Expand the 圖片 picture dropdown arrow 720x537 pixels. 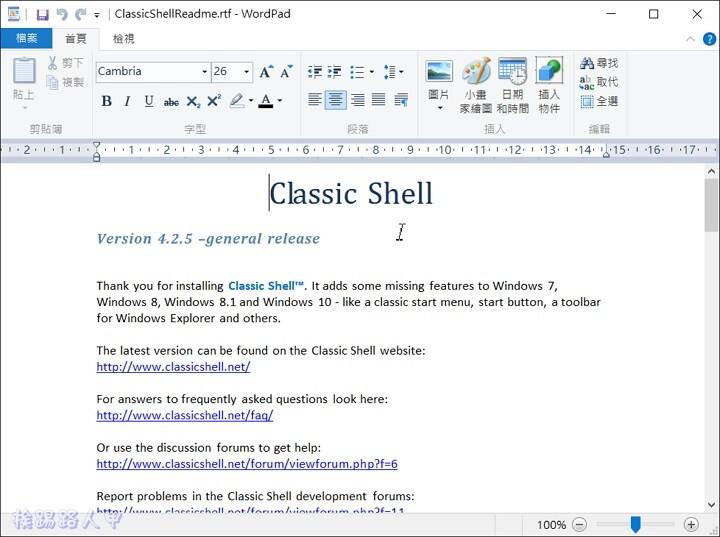(x=440, y=108)
